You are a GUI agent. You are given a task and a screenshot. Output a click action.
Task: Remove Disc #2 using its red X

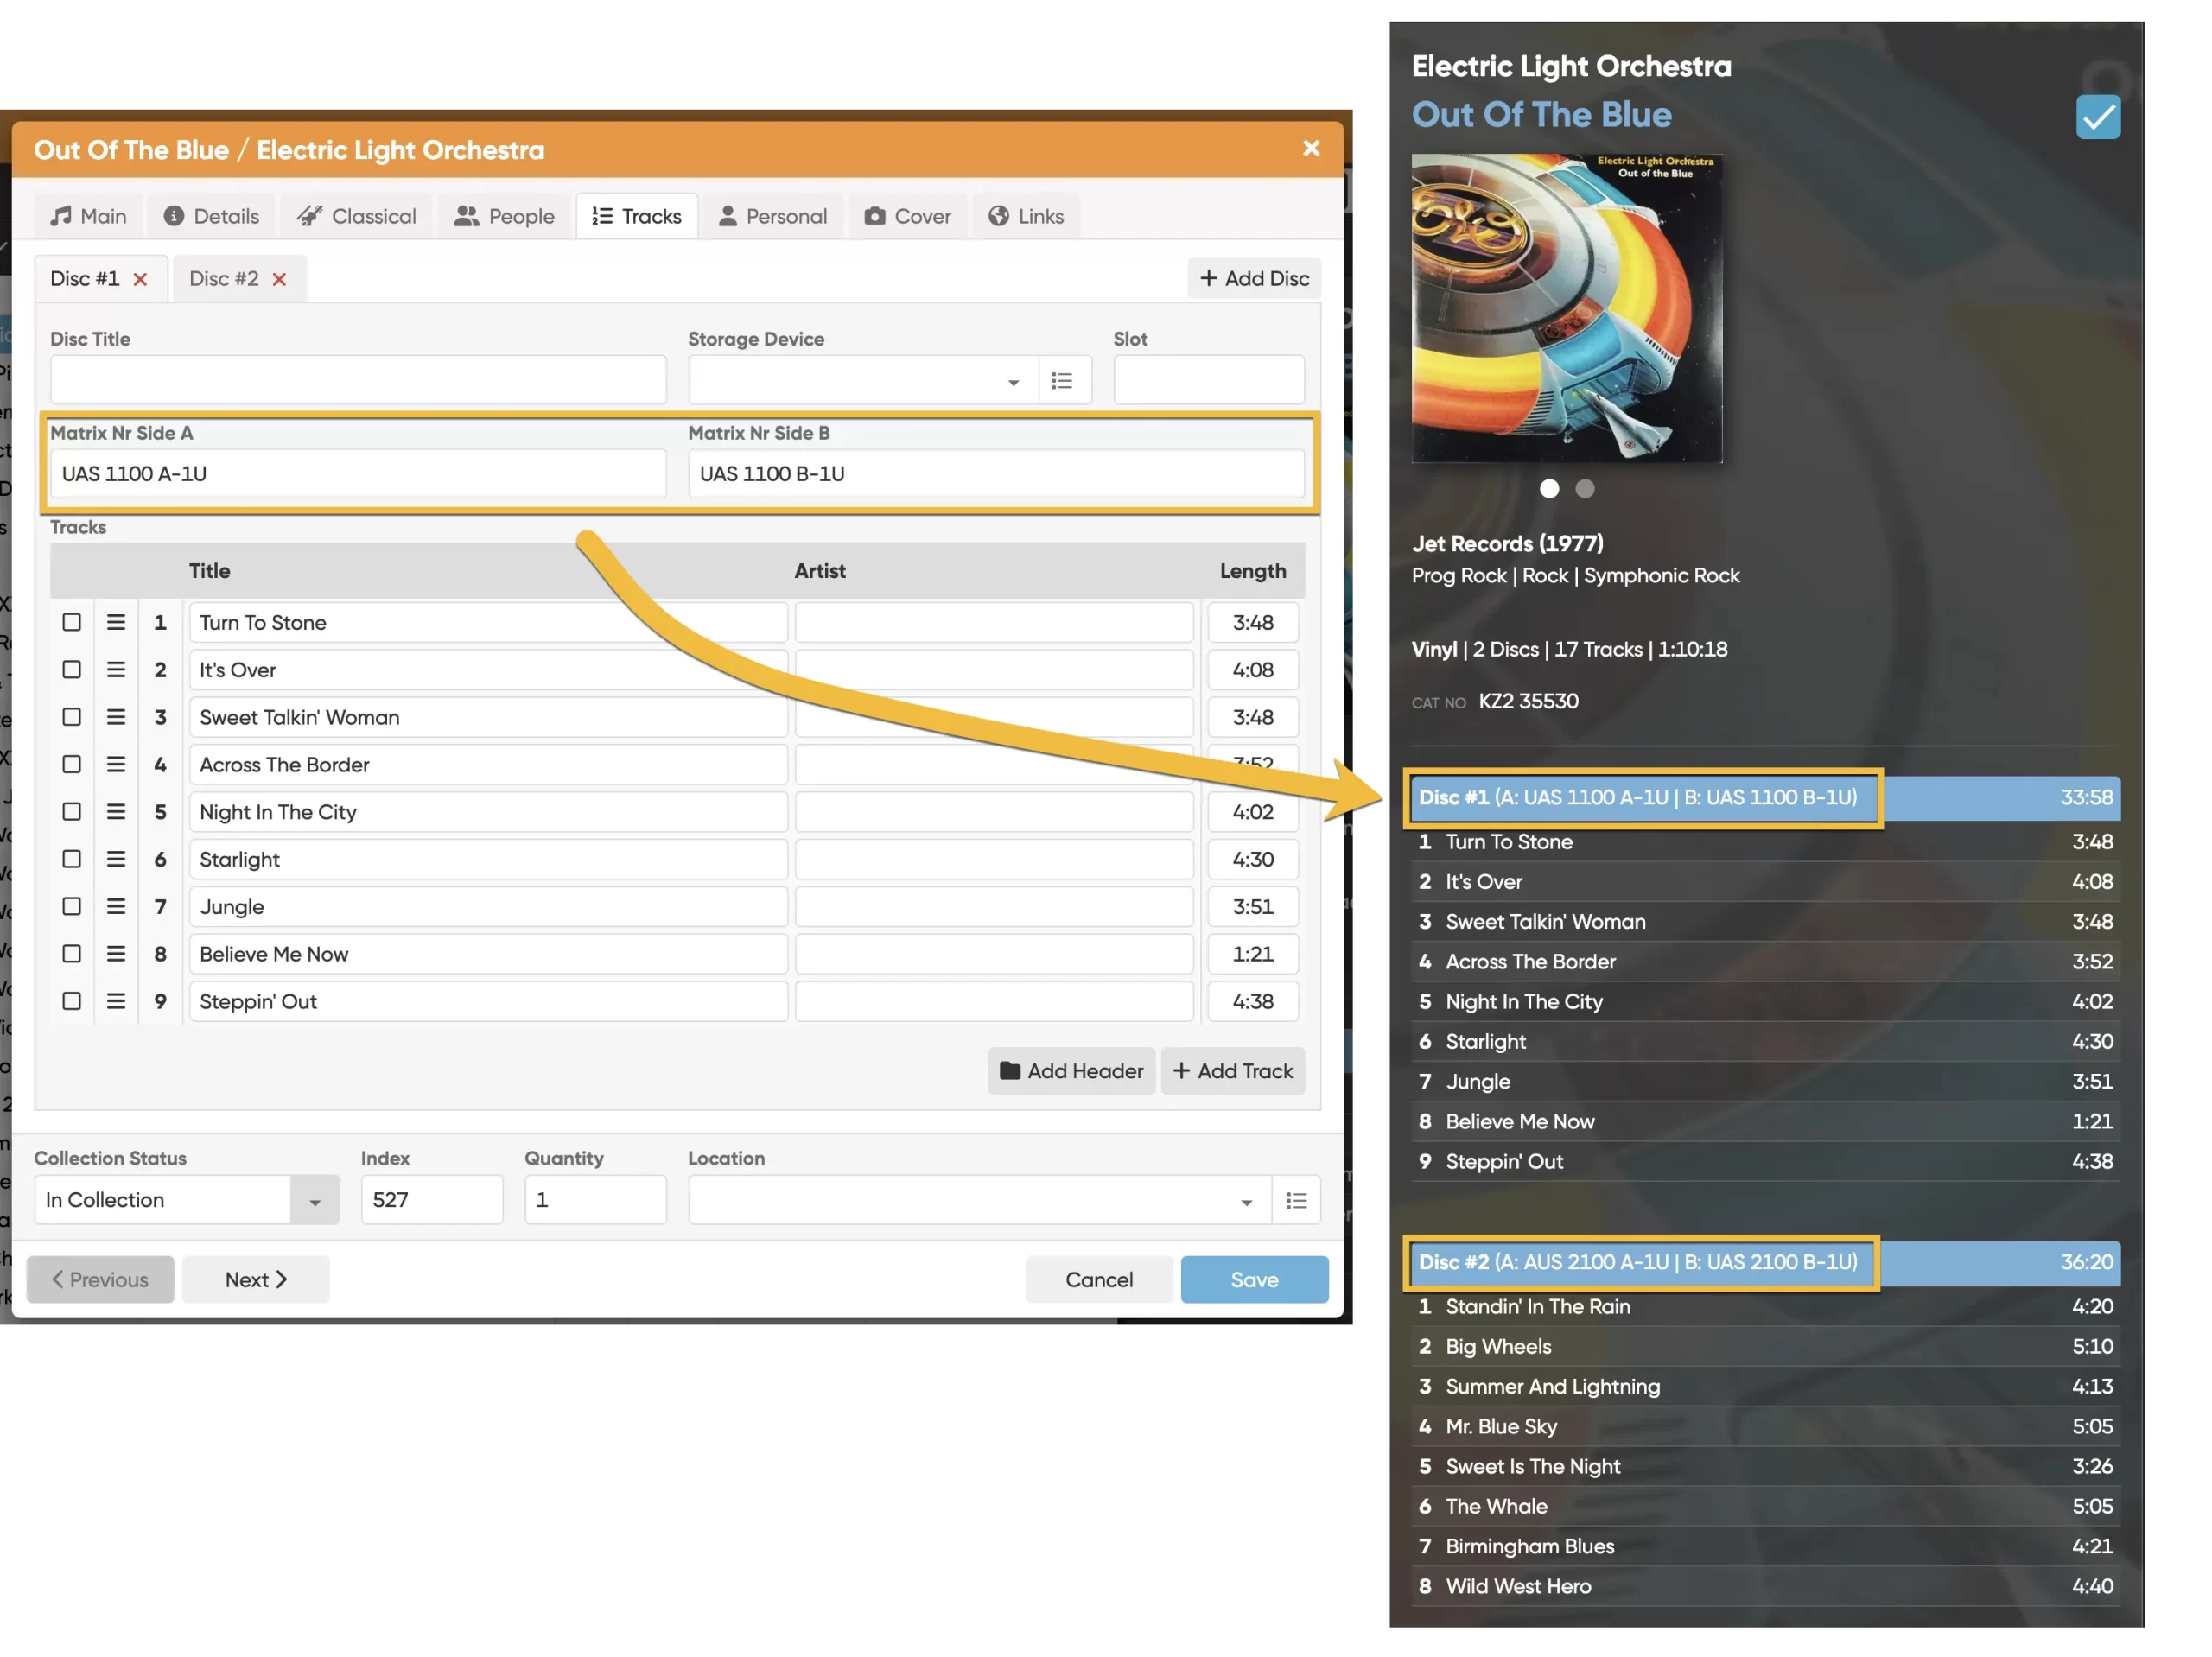coord(279,279)
